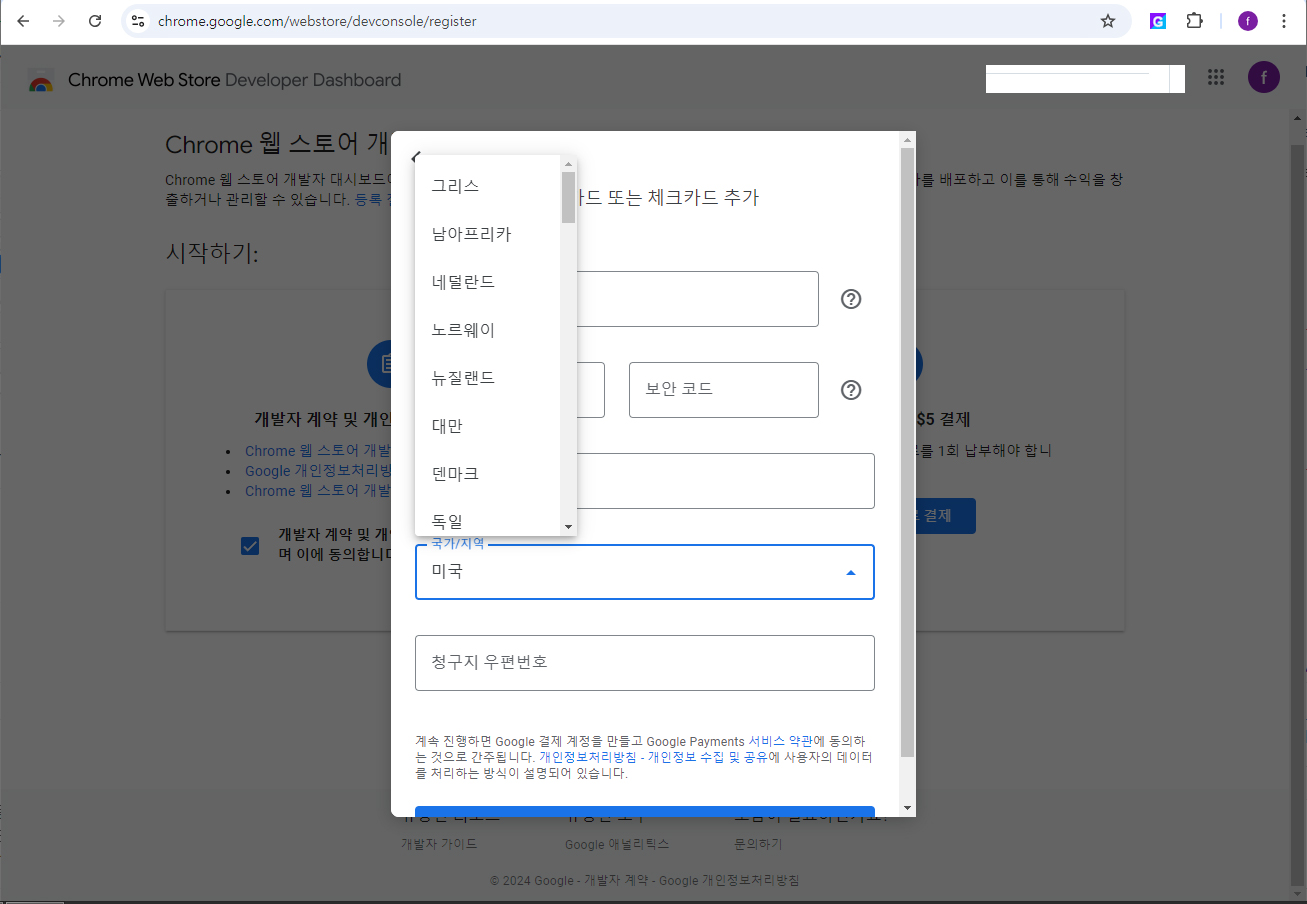This screenshot has height=904, width=1307.
Task: Open the 서비스 약관 link
Action: coord(781,742)
